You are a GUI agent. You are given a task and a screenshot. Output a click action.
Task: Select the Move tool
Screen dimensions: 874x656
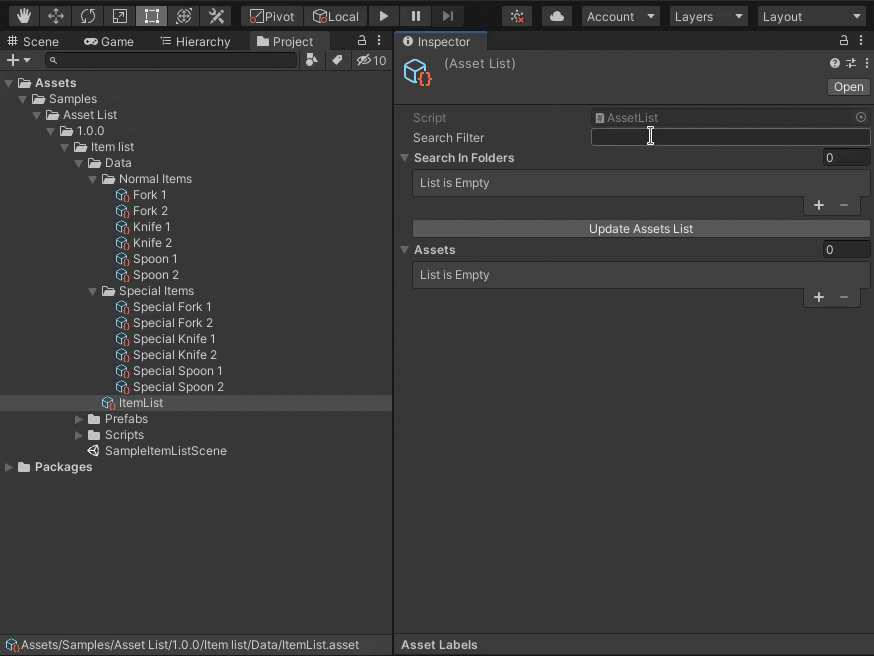point(56,16)
